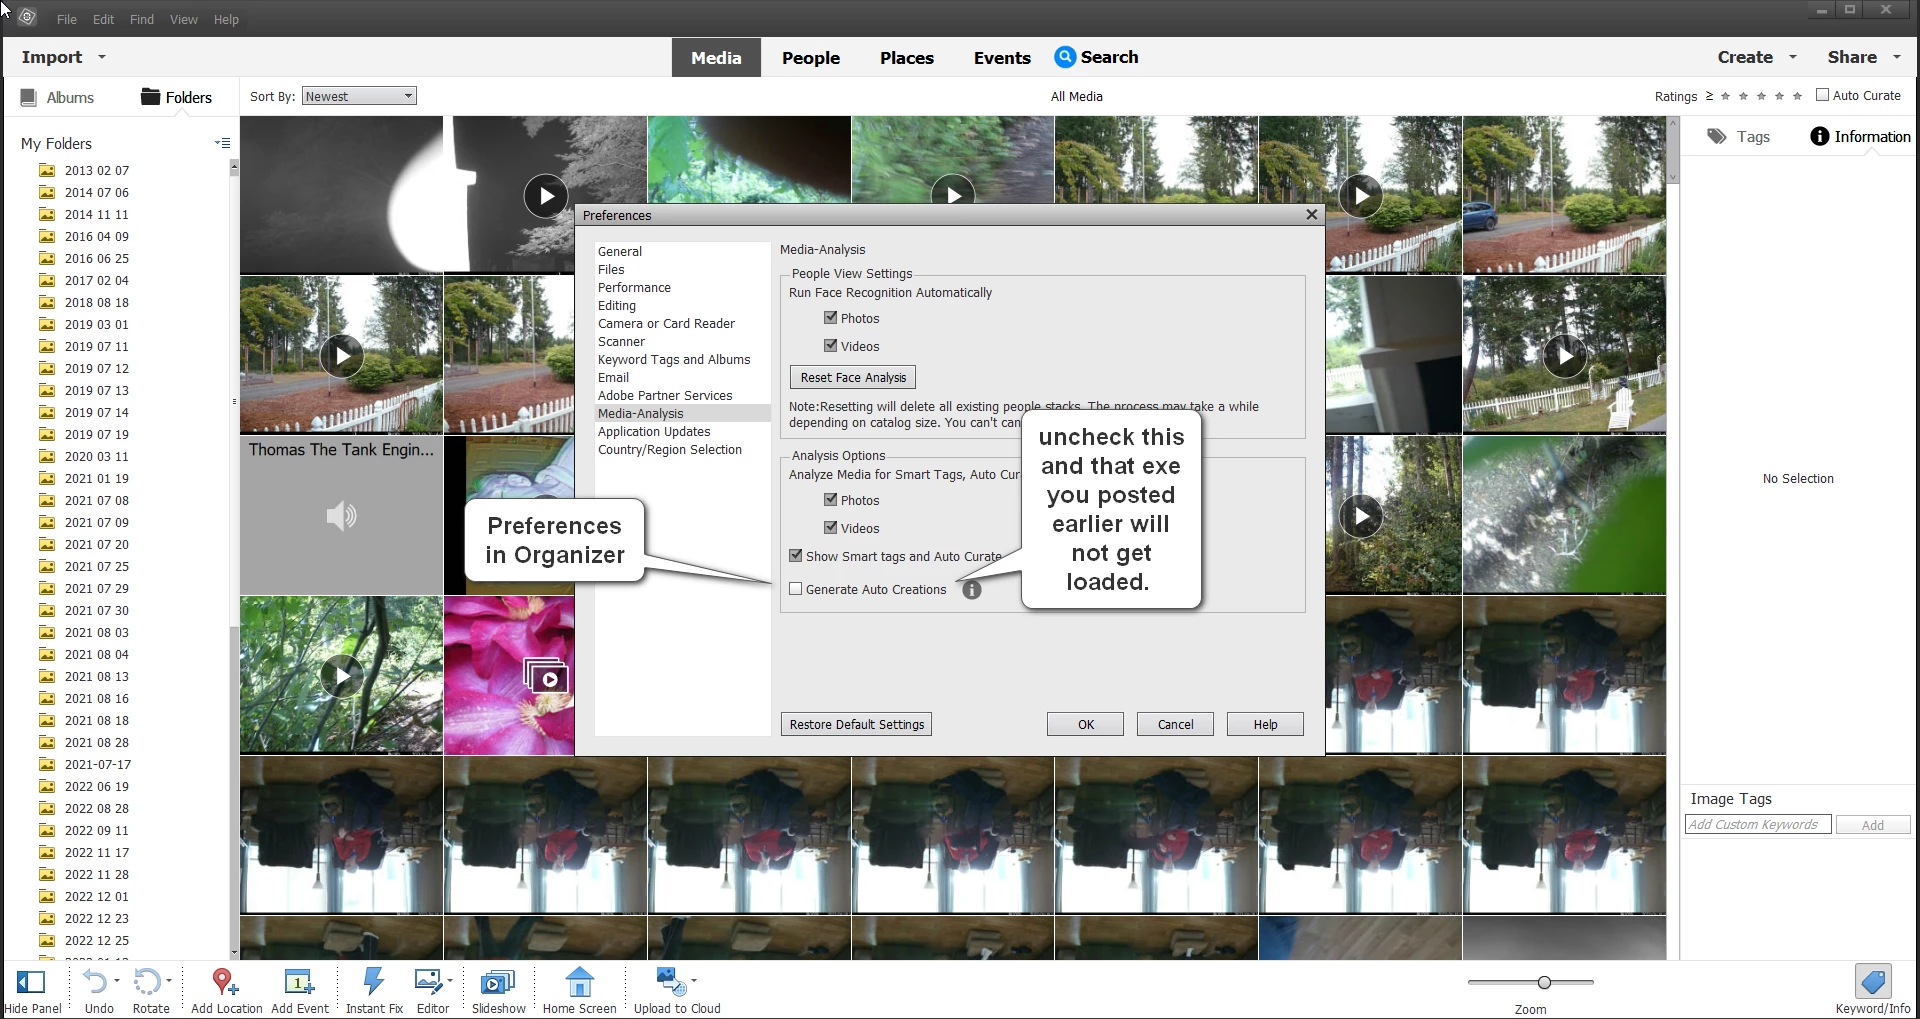
Task: Open the Sort By Newest dropdown
Action: 359,96
